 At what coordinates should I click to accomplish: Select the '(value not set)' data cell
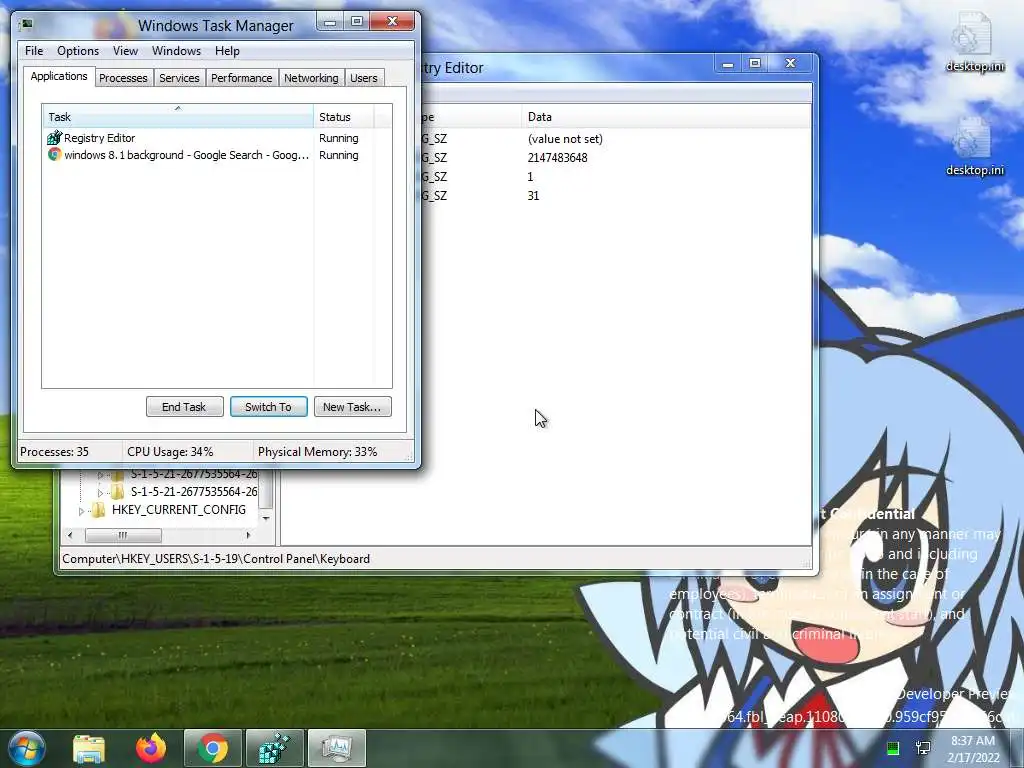tap(565, 138)
